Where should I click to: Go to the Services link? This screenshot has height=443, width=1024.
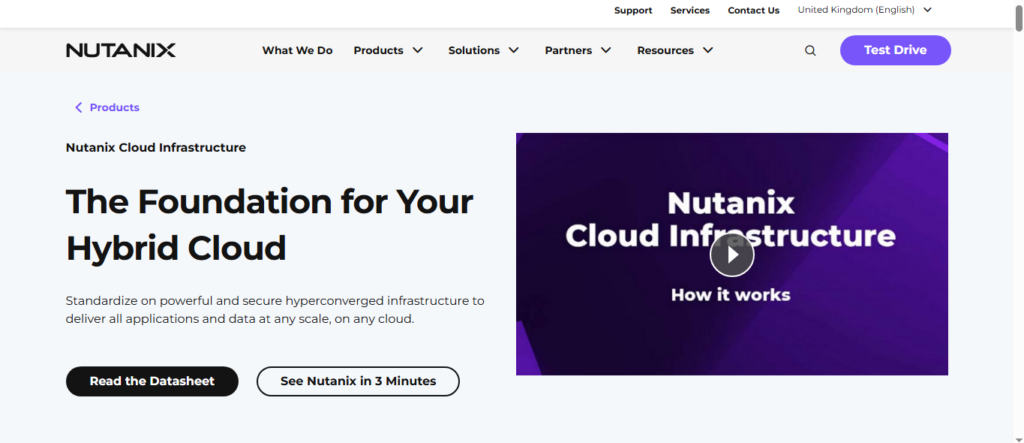point(690,10)
